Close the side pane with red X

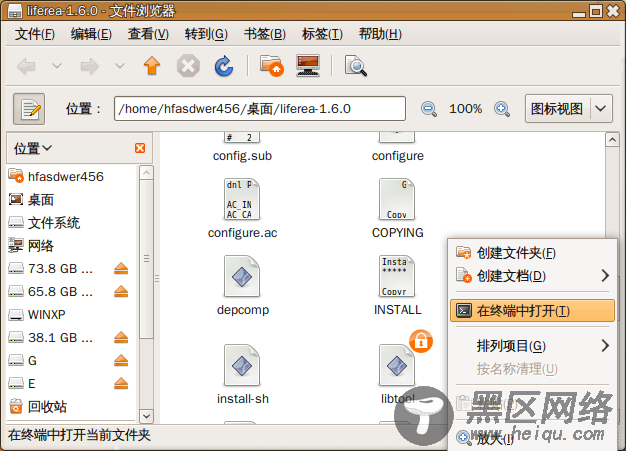click(140, 148)
